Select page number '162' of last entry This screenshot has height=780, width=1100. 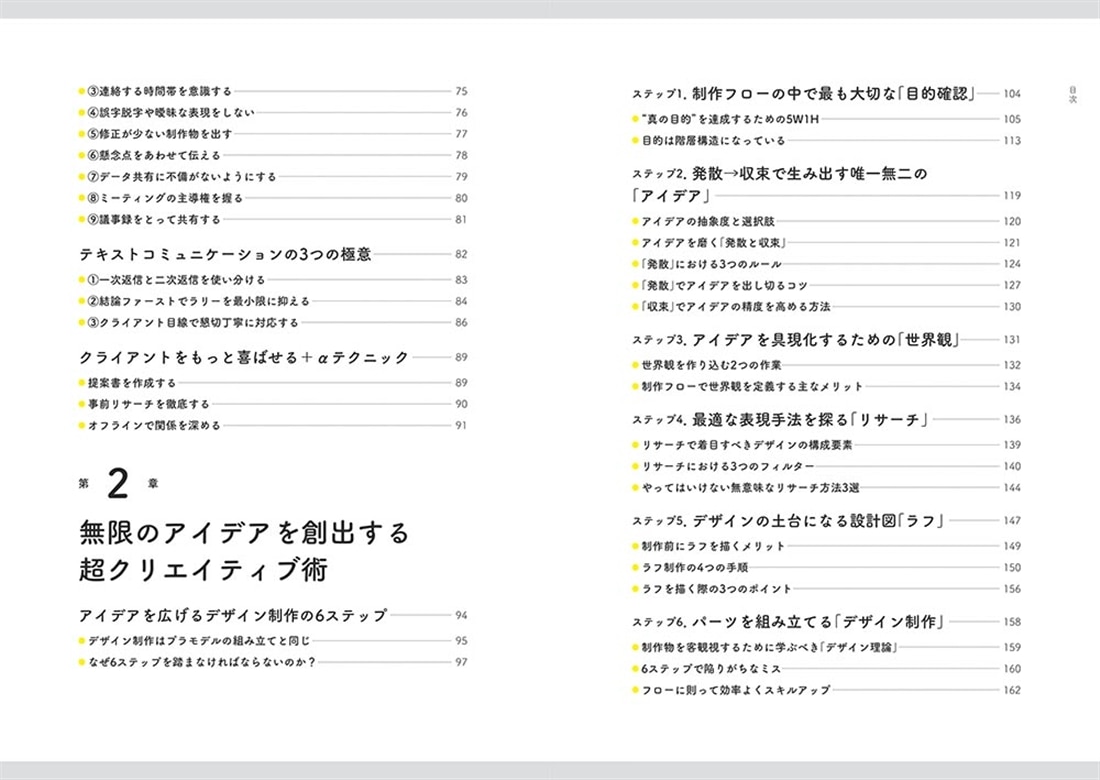tap(1012, 690)
